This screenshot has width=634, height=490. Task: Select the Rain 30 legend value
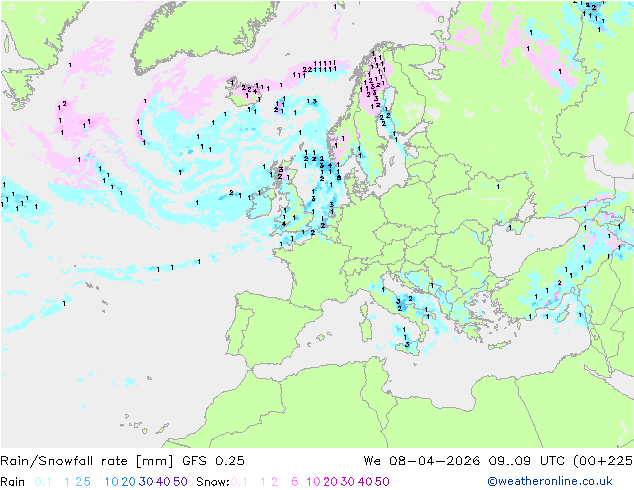(x=146, y=482)
